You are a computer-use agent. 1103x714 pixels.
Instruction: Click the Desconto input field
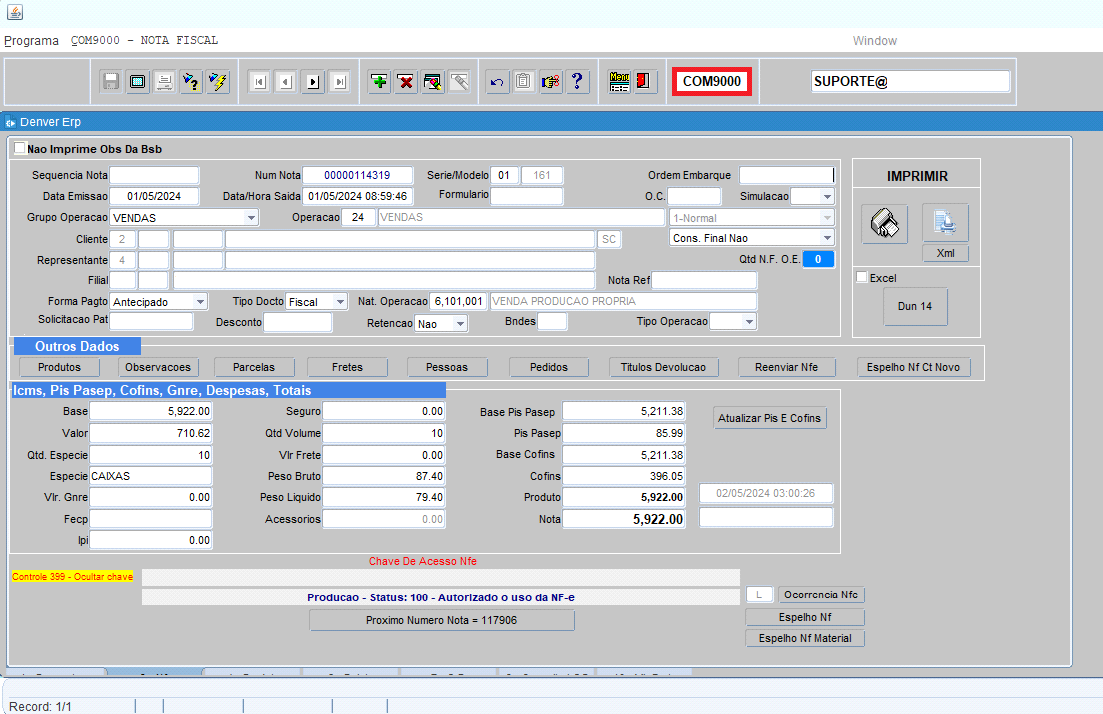point(298,322)
